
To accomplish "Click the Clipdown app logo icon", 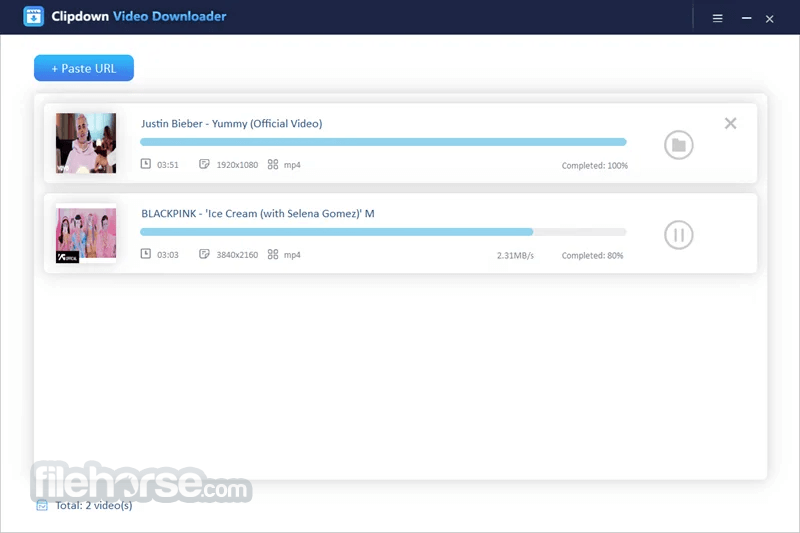I will 34,16.
